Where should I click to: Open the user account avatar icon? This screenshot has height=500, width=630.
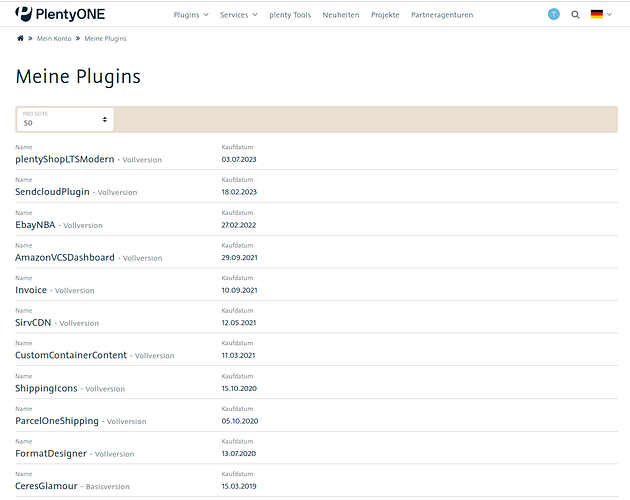[x=554, y=14]
